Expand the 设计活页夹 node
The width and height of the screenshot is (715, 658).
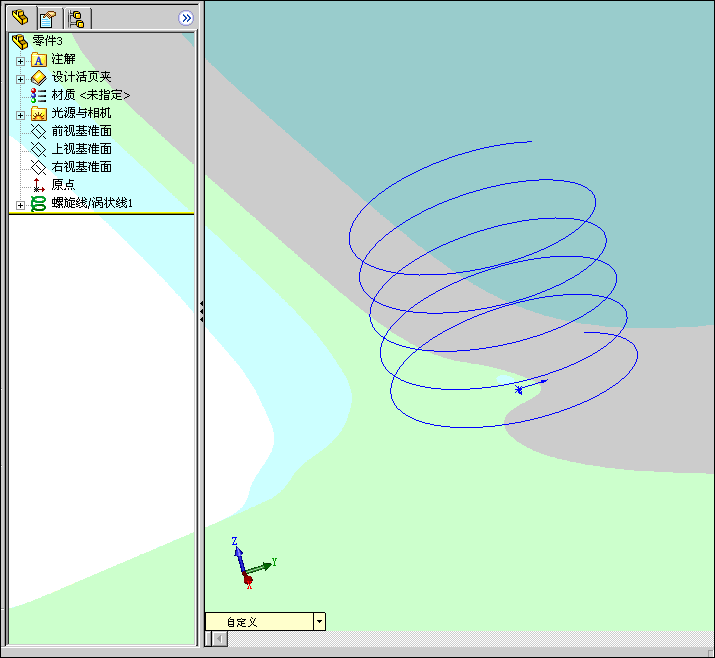(x=21, y=79)
